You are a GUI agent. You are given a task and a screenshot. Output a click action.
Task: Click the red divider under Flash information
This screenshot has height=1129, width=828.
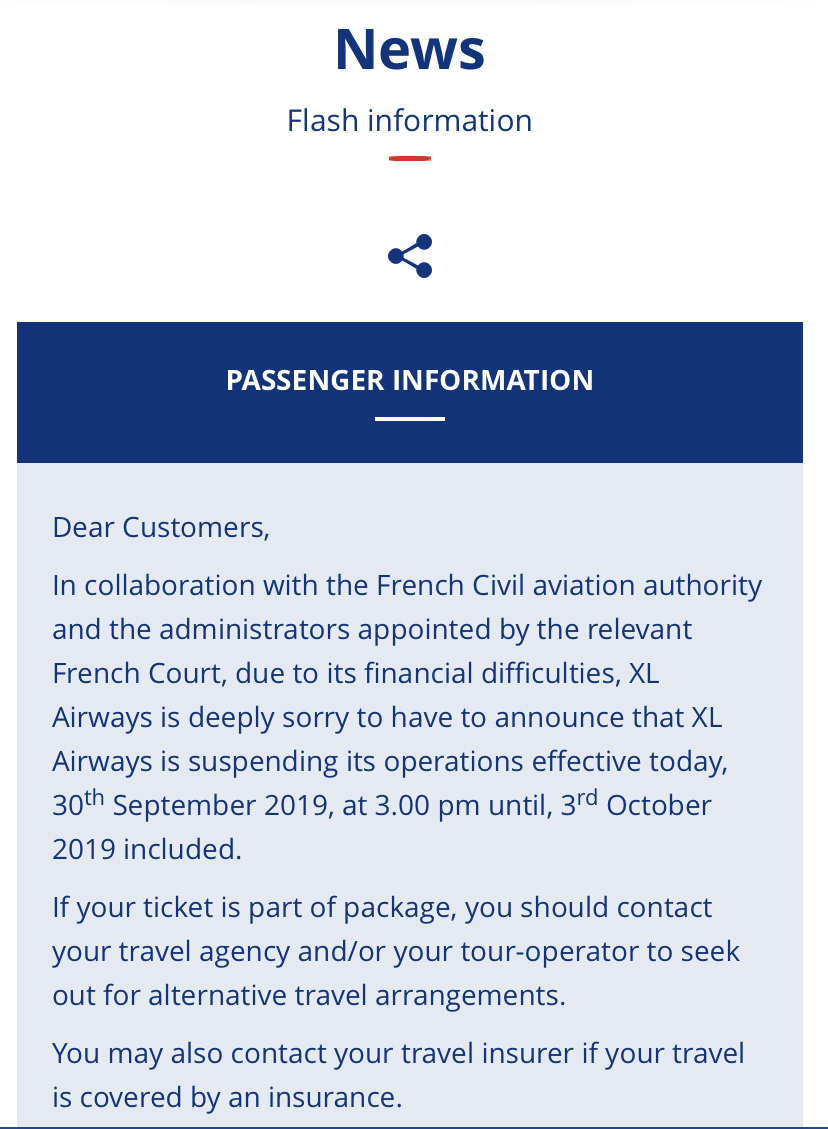[x=410, y=158]
